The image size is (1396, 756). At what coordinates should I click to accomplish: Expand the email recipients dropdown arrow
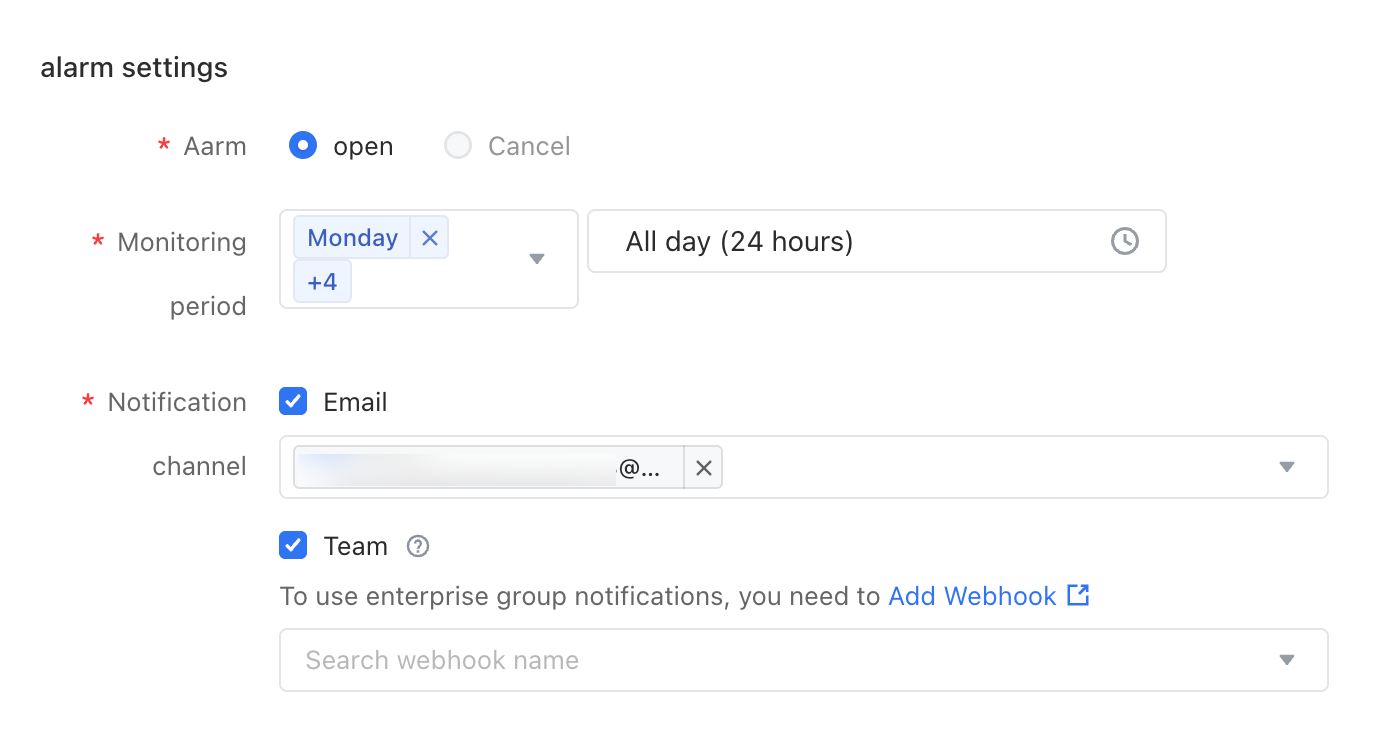tap(1287, 467)
